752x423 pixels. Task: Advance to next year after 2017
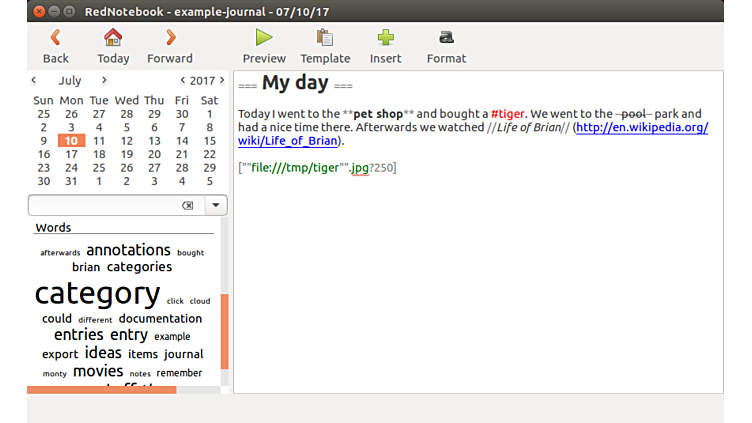222,80
